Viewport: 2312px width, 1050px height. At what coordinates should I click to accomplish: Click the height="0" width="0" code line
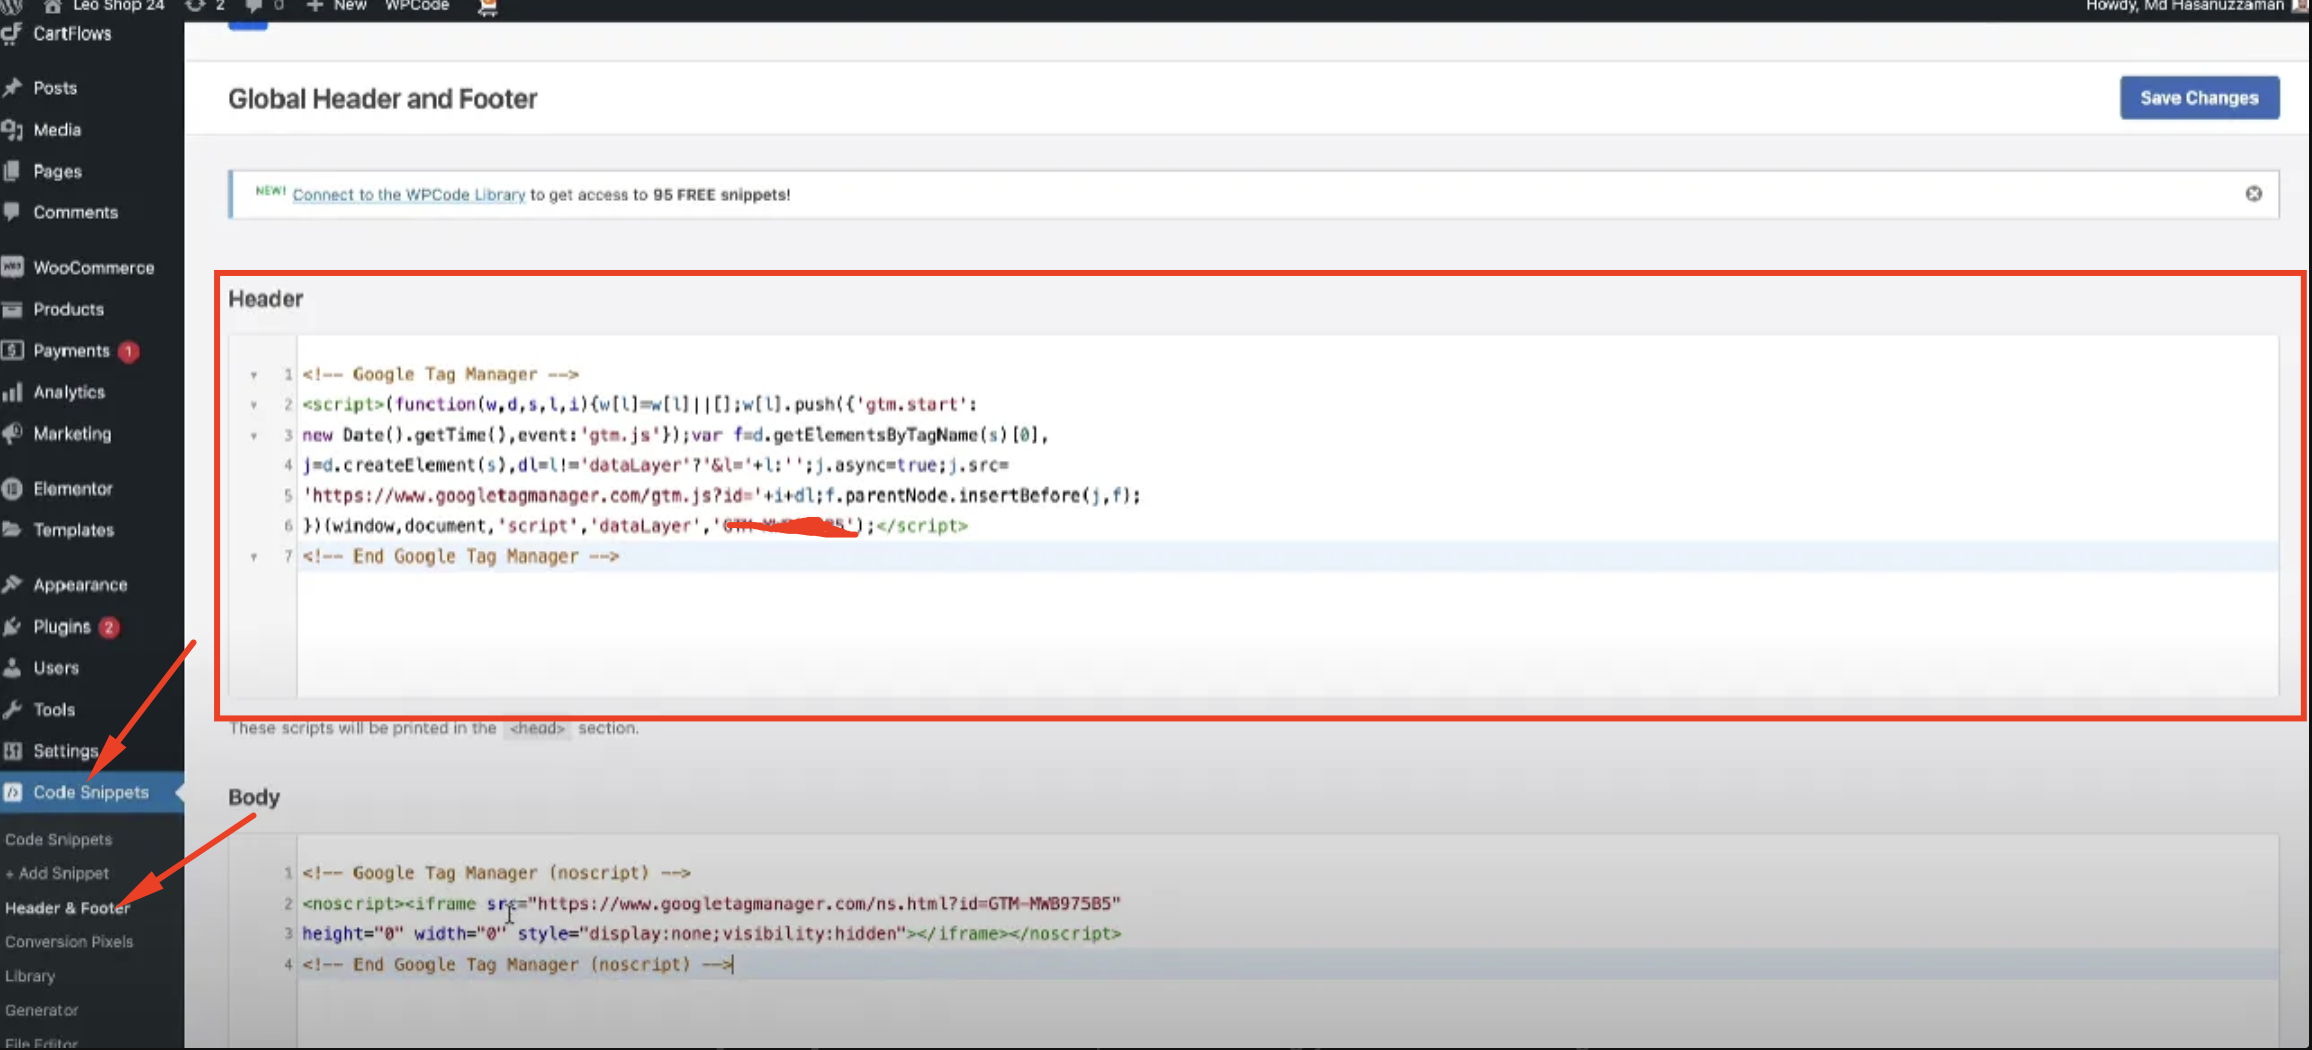tap(711, 934)
